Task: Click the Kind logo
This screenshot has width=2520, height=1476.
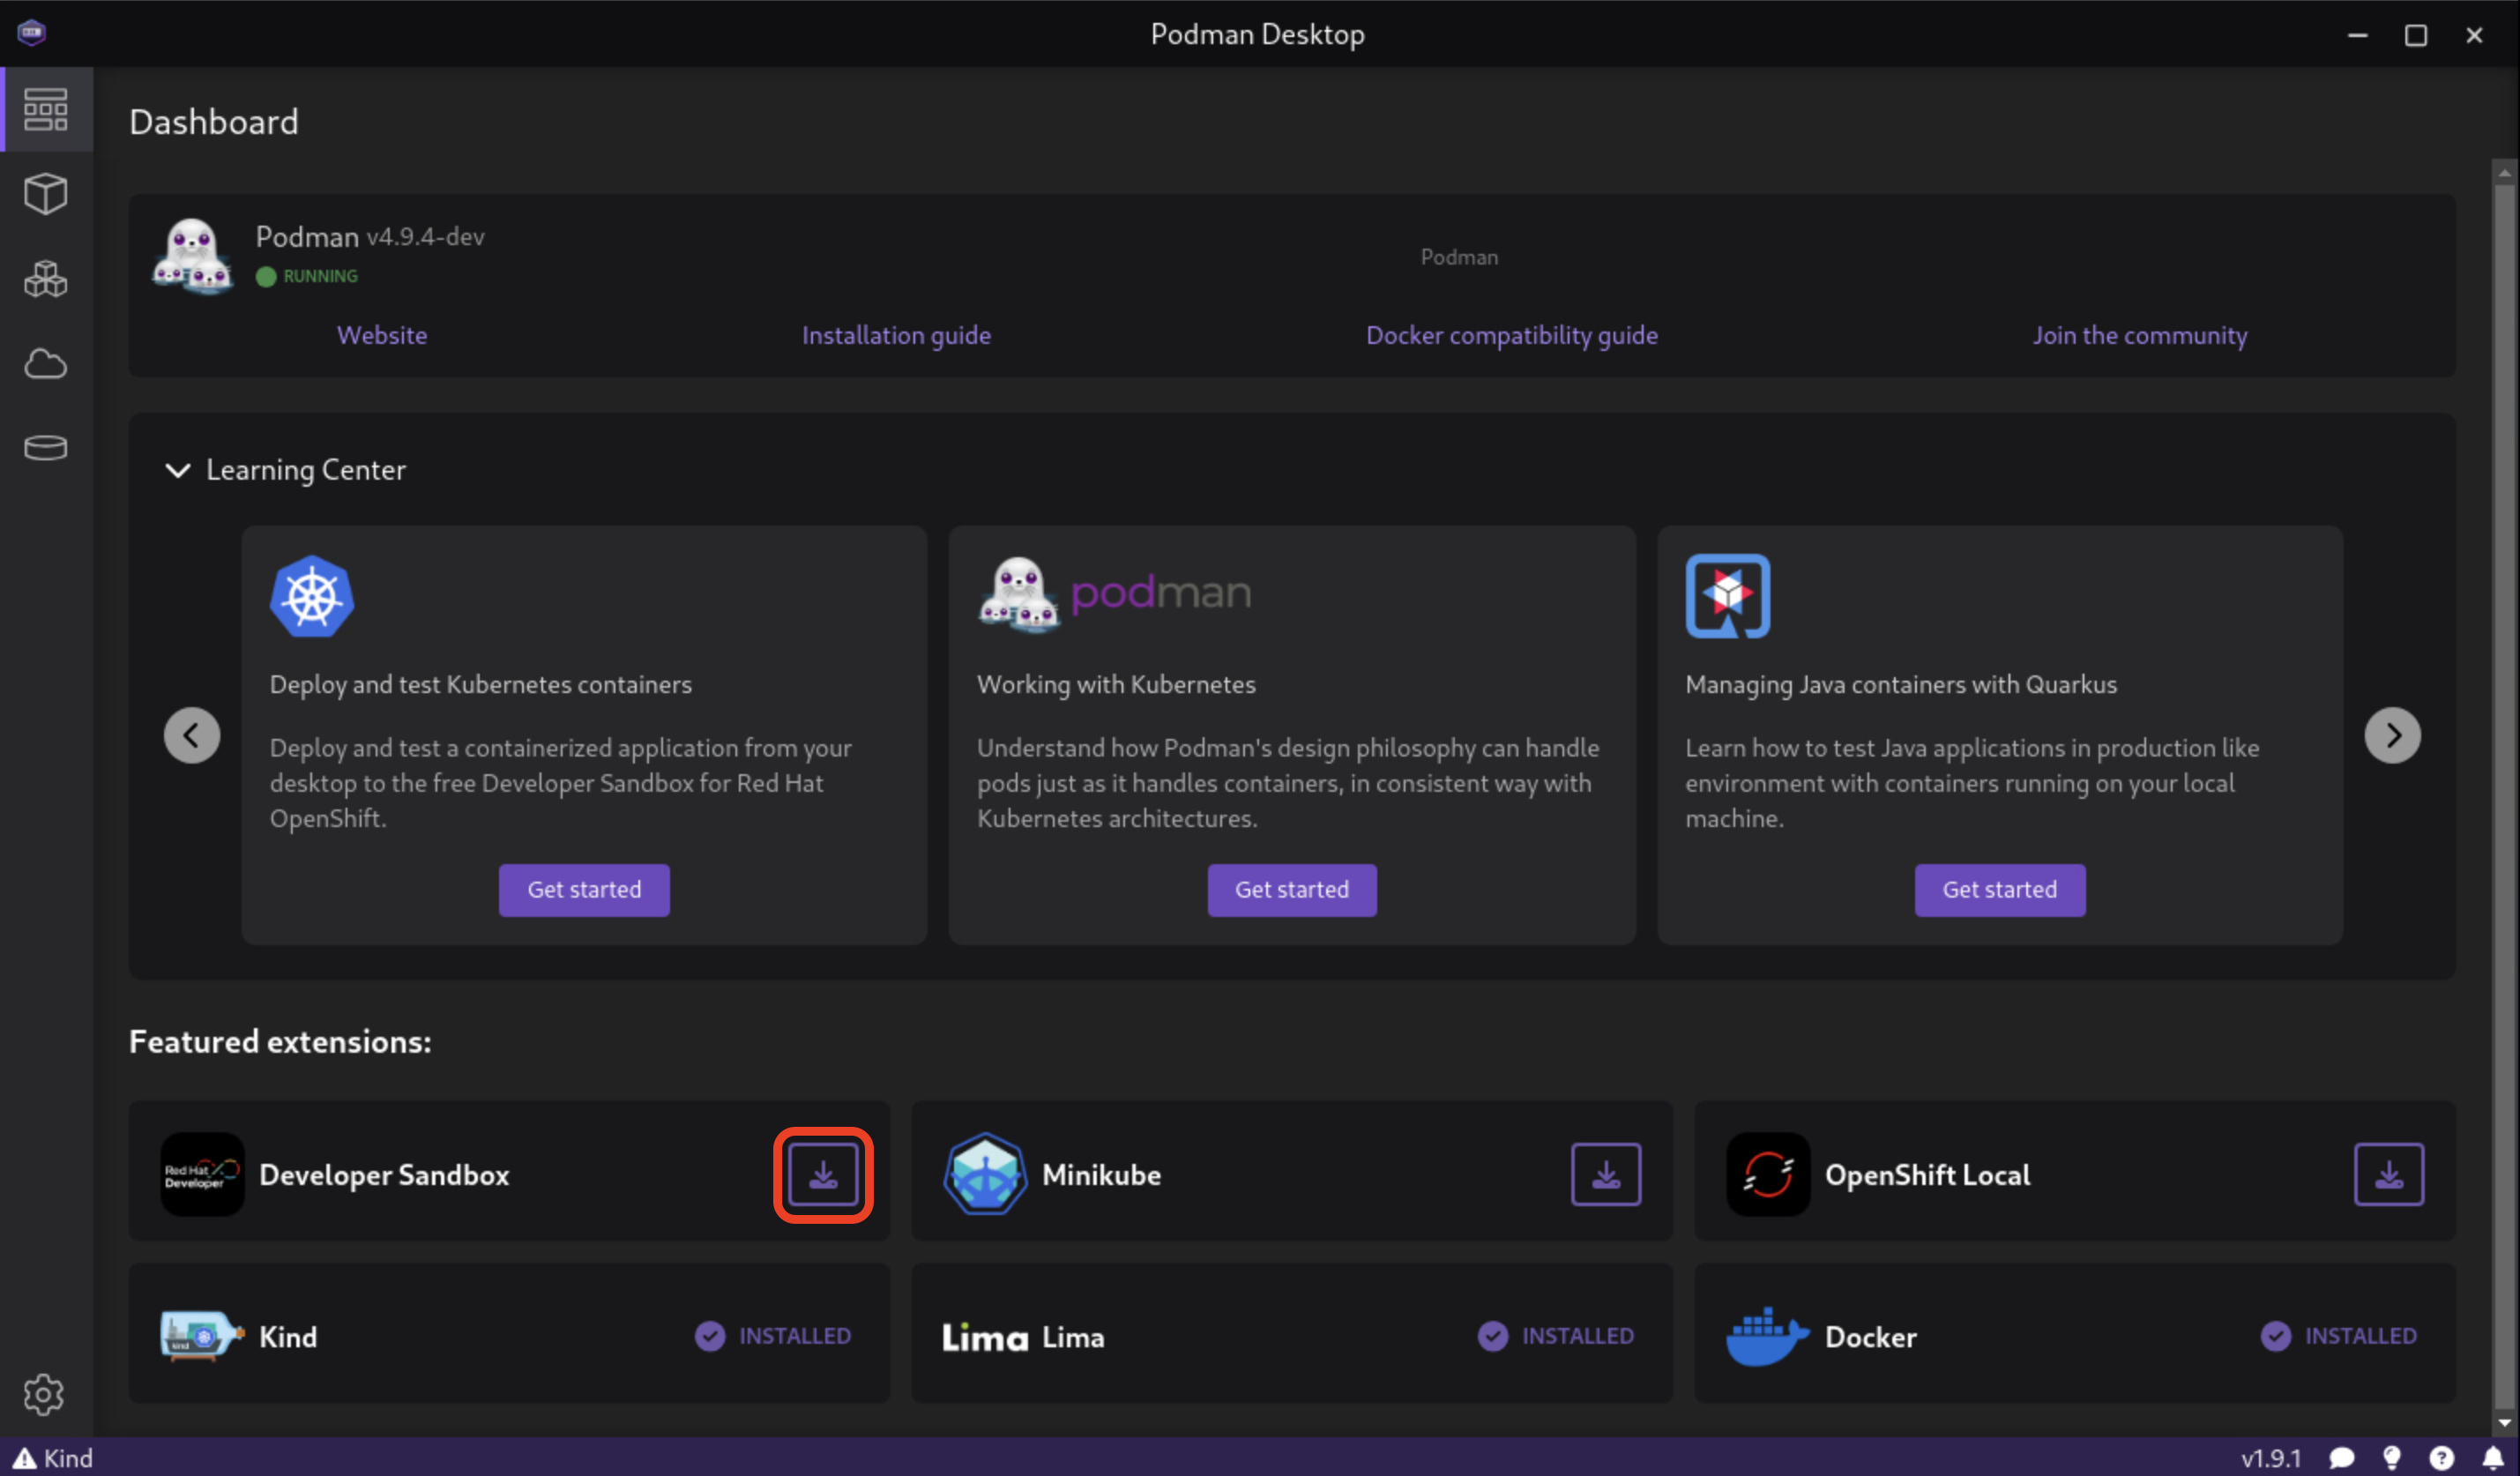Action: point(202,1336)
